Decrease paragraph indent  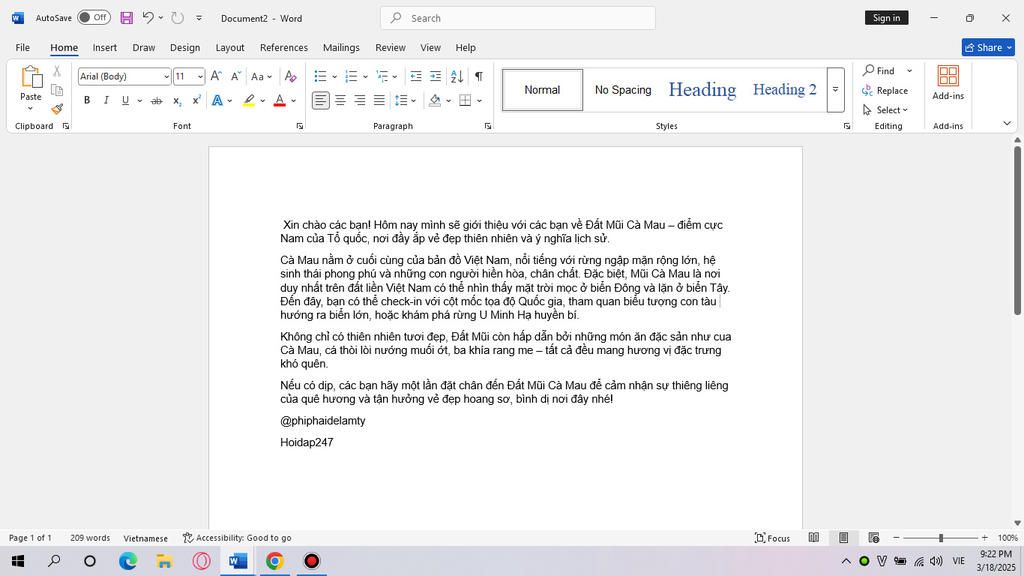pos(415,76)
